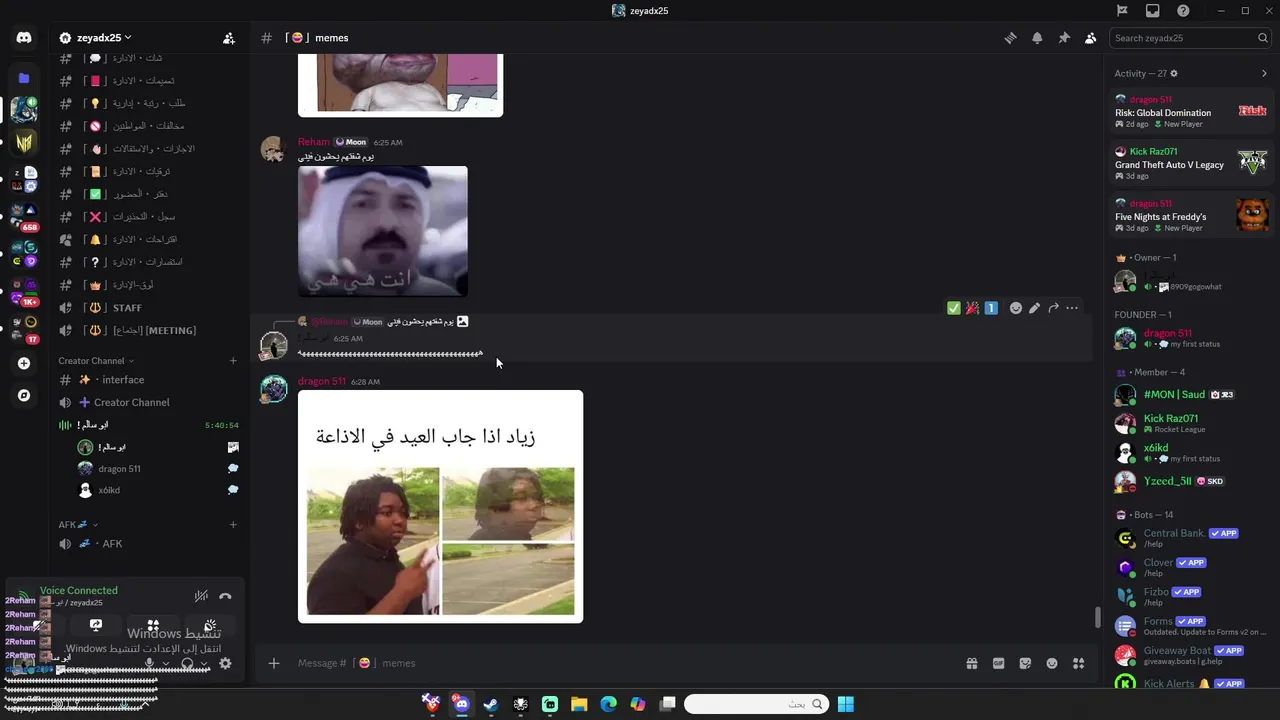Open Central Bank bot in member list
Image resolution: width=1280 pixels, height=720 pixels.
click(1190, 538)
